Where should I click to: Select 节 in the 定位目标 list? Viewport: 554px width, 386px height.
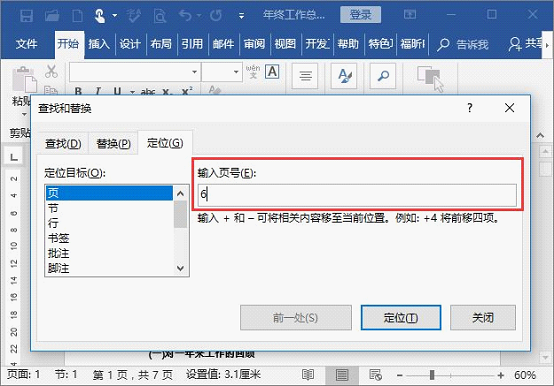[109, 208]
